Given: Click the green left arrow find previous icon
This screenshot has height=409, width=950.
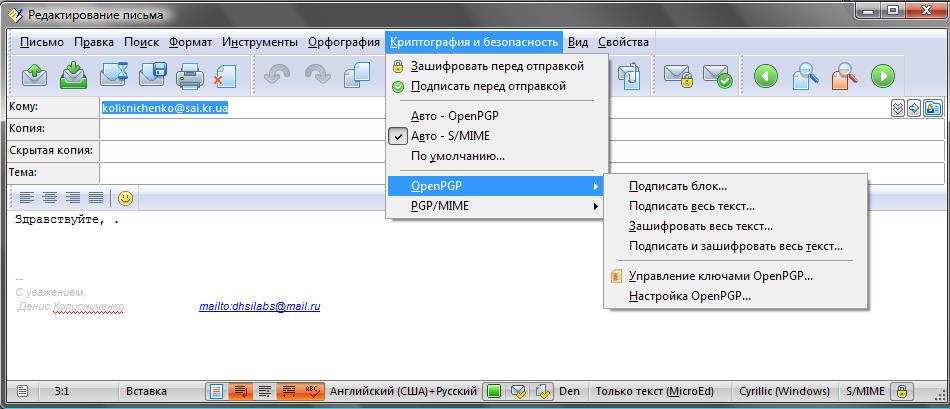Looking at the screenshot, I should [x=766, y=76].
